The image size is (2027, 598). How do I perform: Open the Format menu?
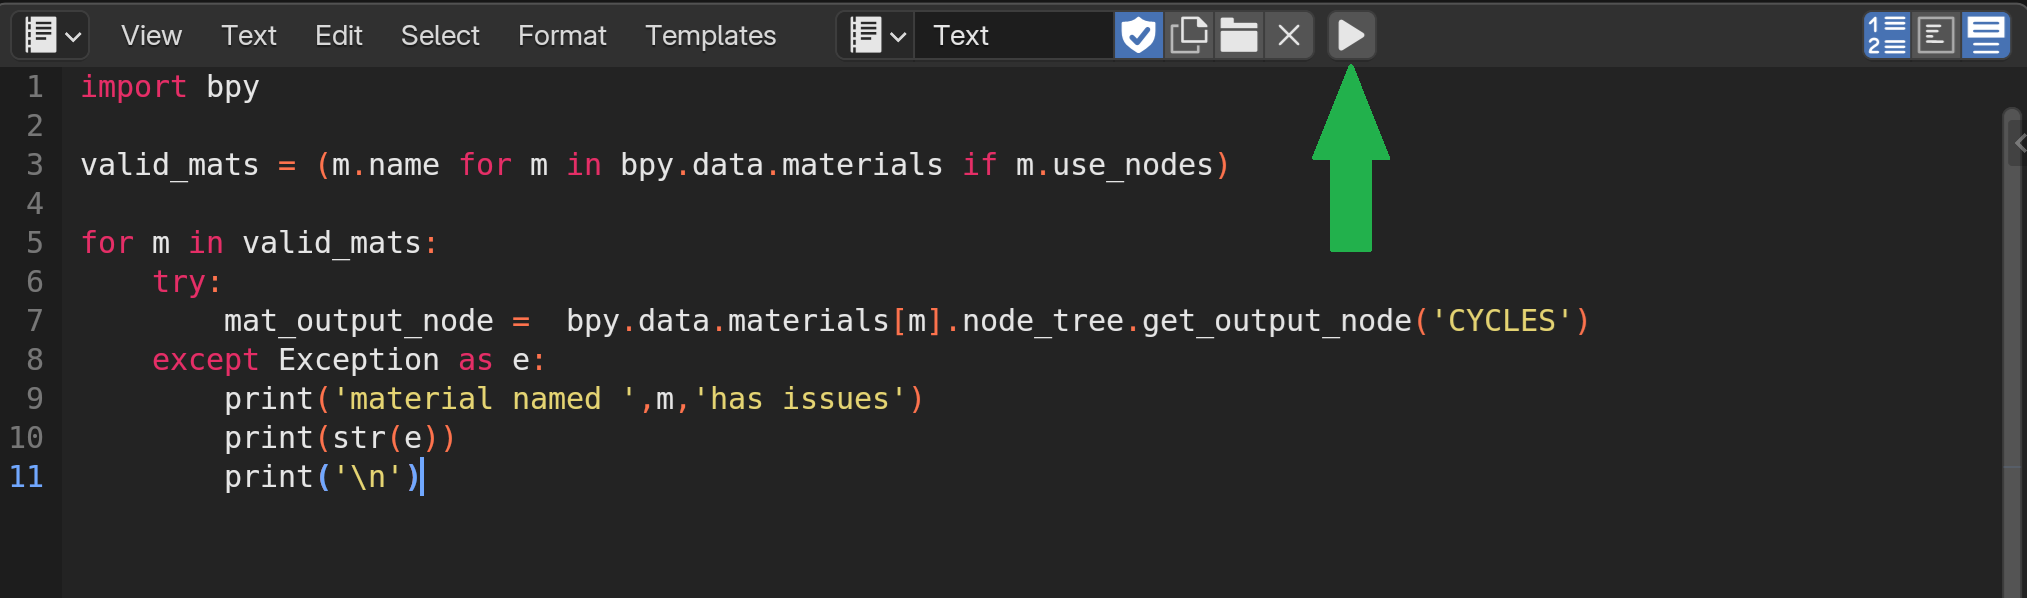tap(562, 36)
